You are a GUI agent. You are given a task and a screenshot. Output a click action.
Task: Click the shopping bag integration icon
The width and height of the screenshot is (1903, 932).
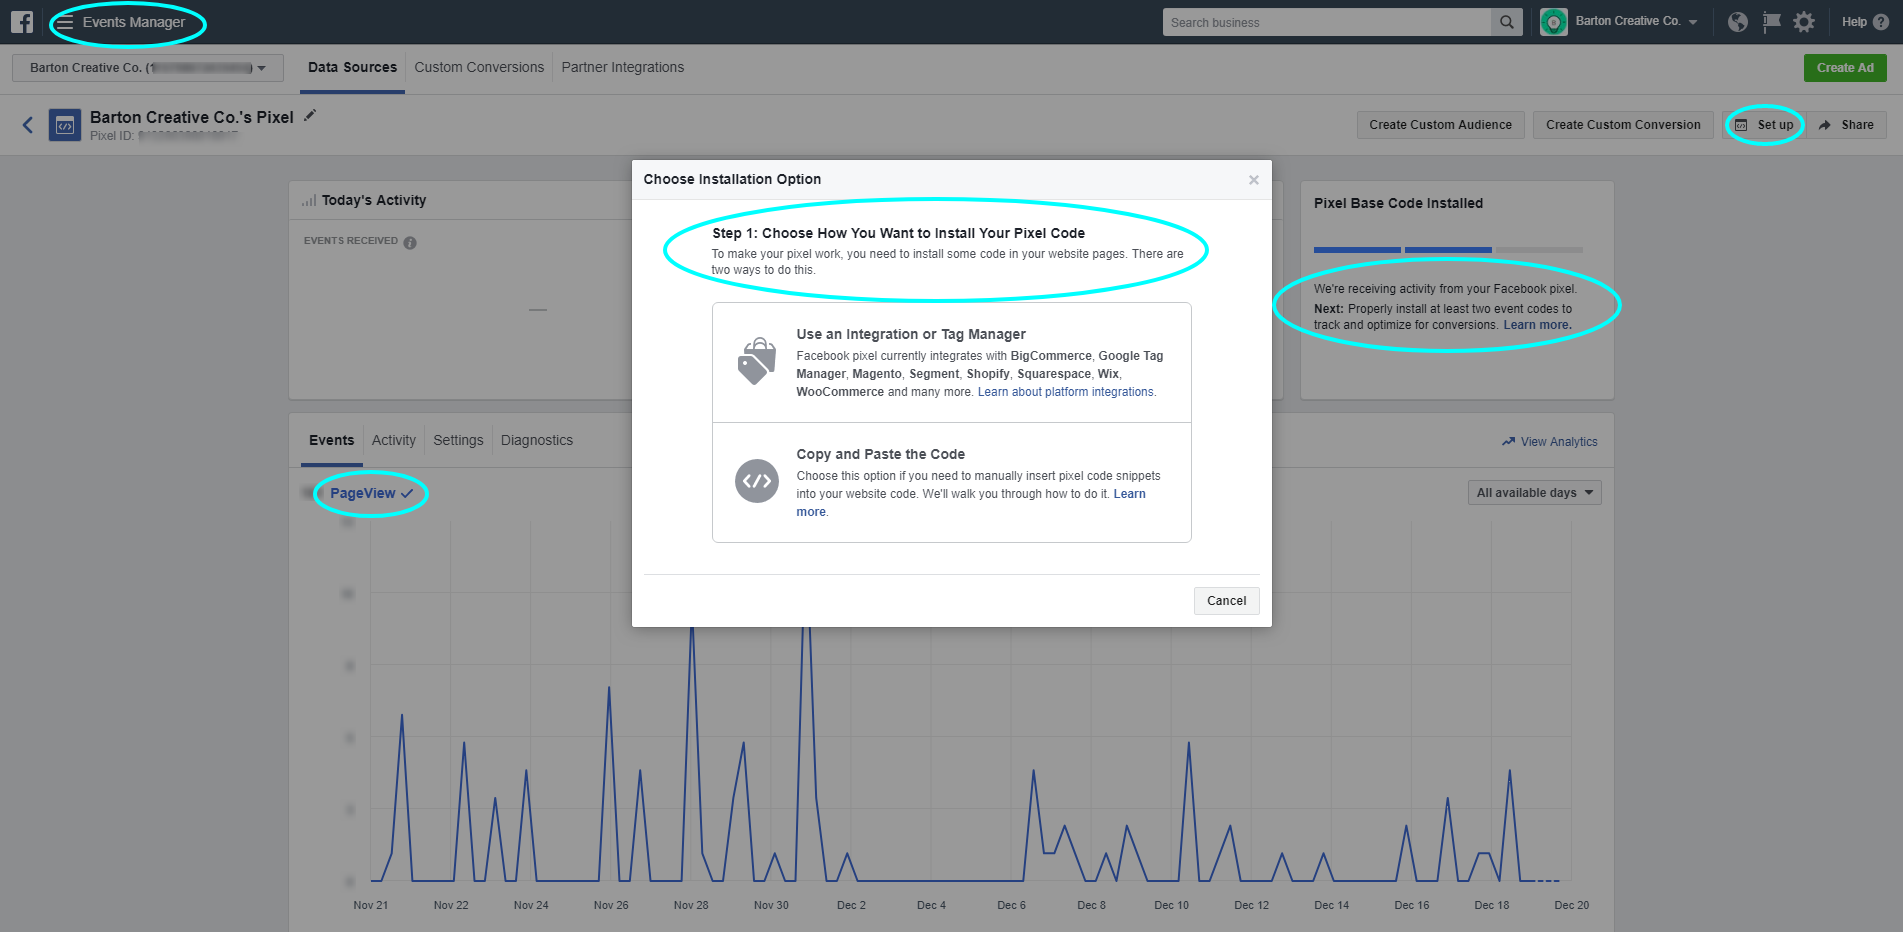[757, 361]
